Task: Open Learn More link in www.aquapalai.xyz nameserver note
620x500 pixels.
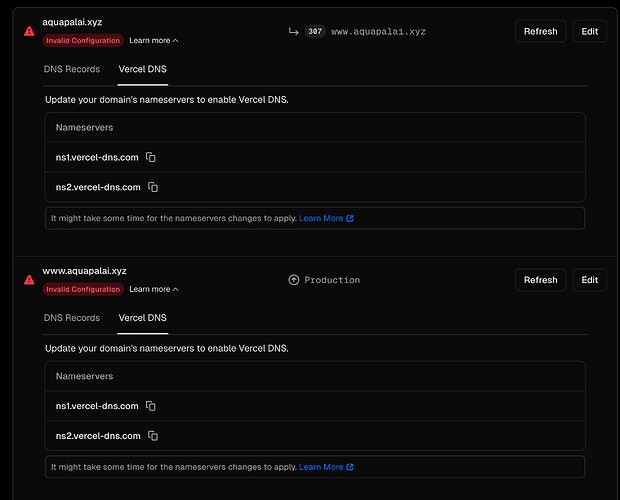Action: (x=326, y=467)
